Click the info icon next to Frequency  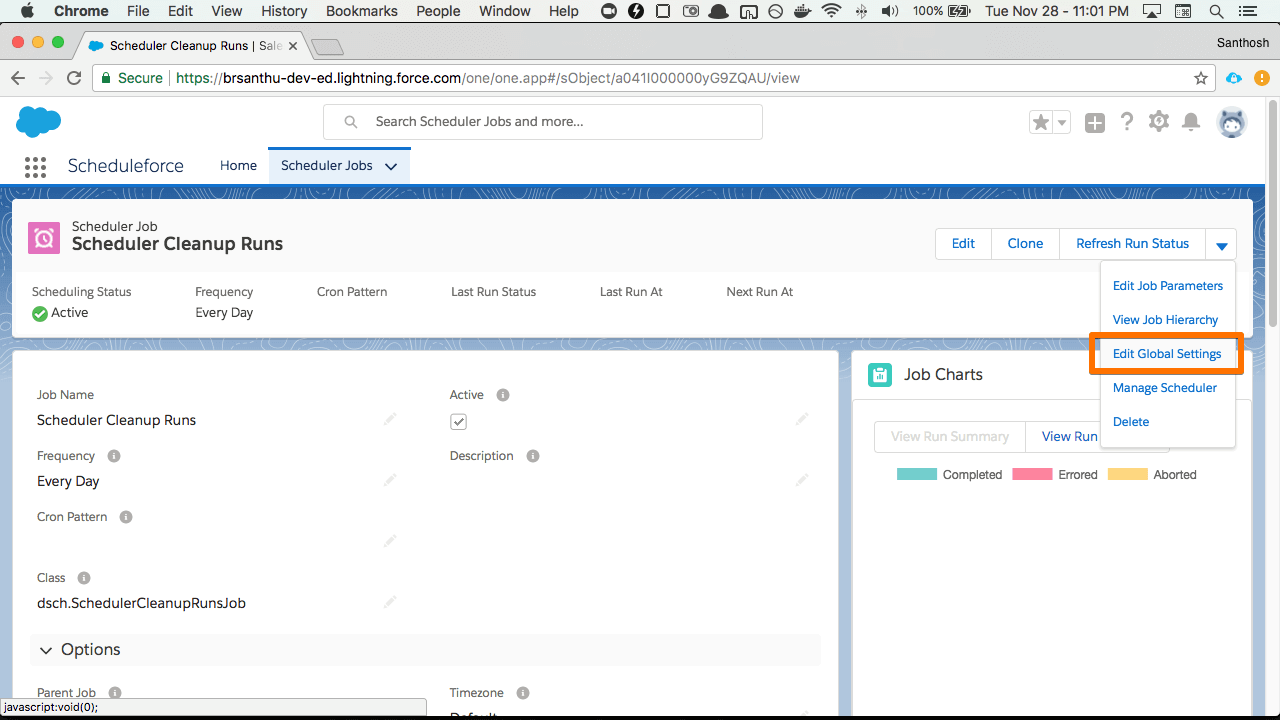pos(114,456)
